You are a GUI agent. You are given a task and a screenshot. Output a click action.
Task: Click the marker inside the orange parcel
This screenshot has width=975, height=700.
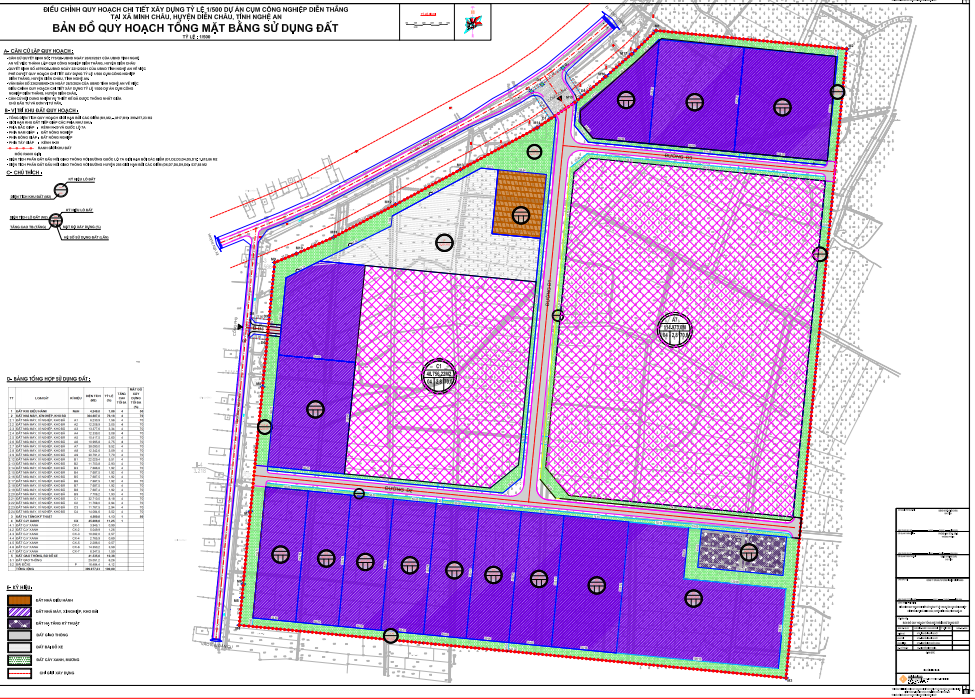[520, 214]
